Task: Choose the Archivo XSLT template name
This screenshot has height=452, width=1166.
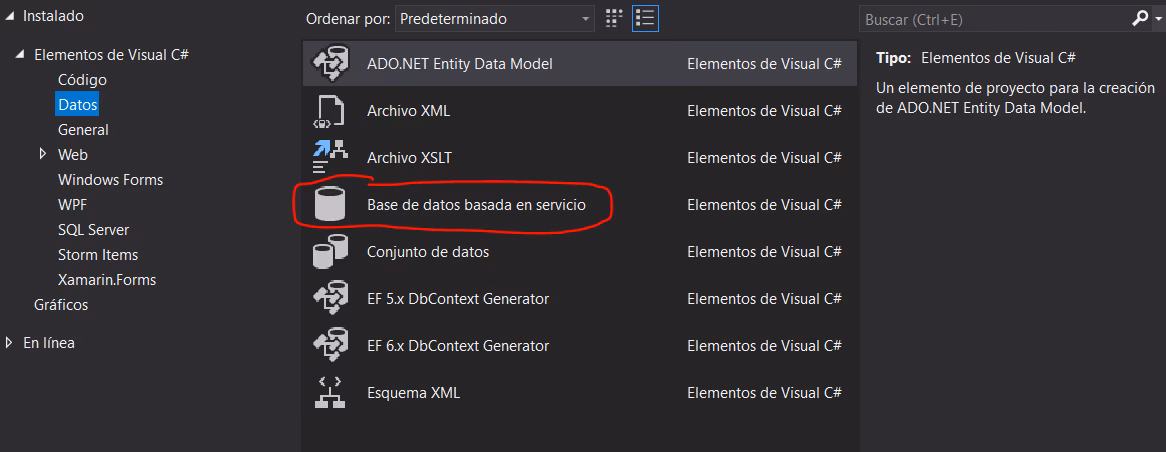Action: 409,158
